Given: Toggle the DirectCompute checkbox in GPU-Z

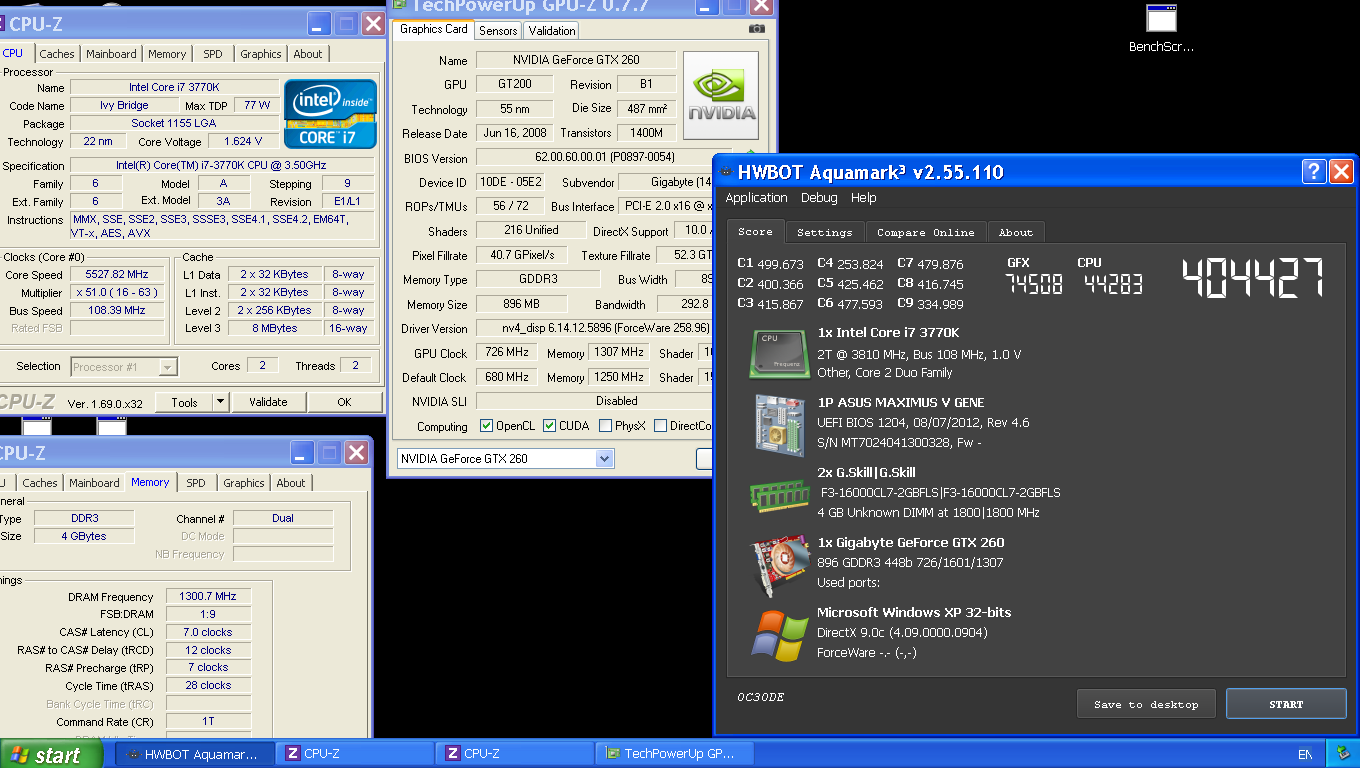Looking at the screenshot, I should point(660,426).
